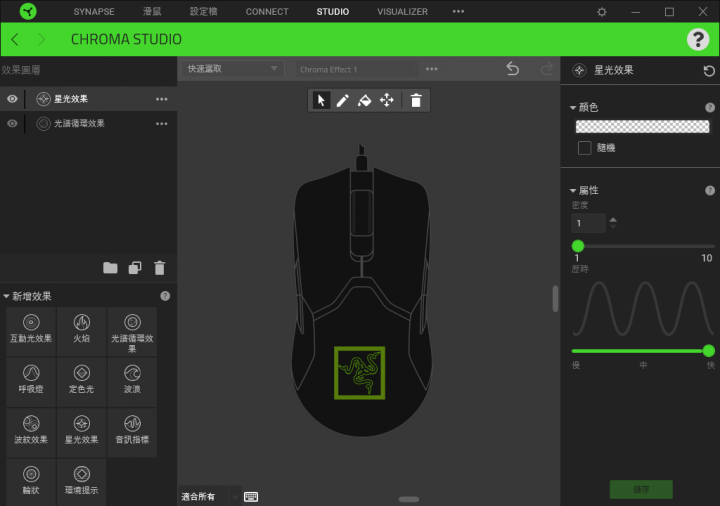Create a new layer group folder
The width and height of the screenshot is (720, 506).
(x=110, y=268)
